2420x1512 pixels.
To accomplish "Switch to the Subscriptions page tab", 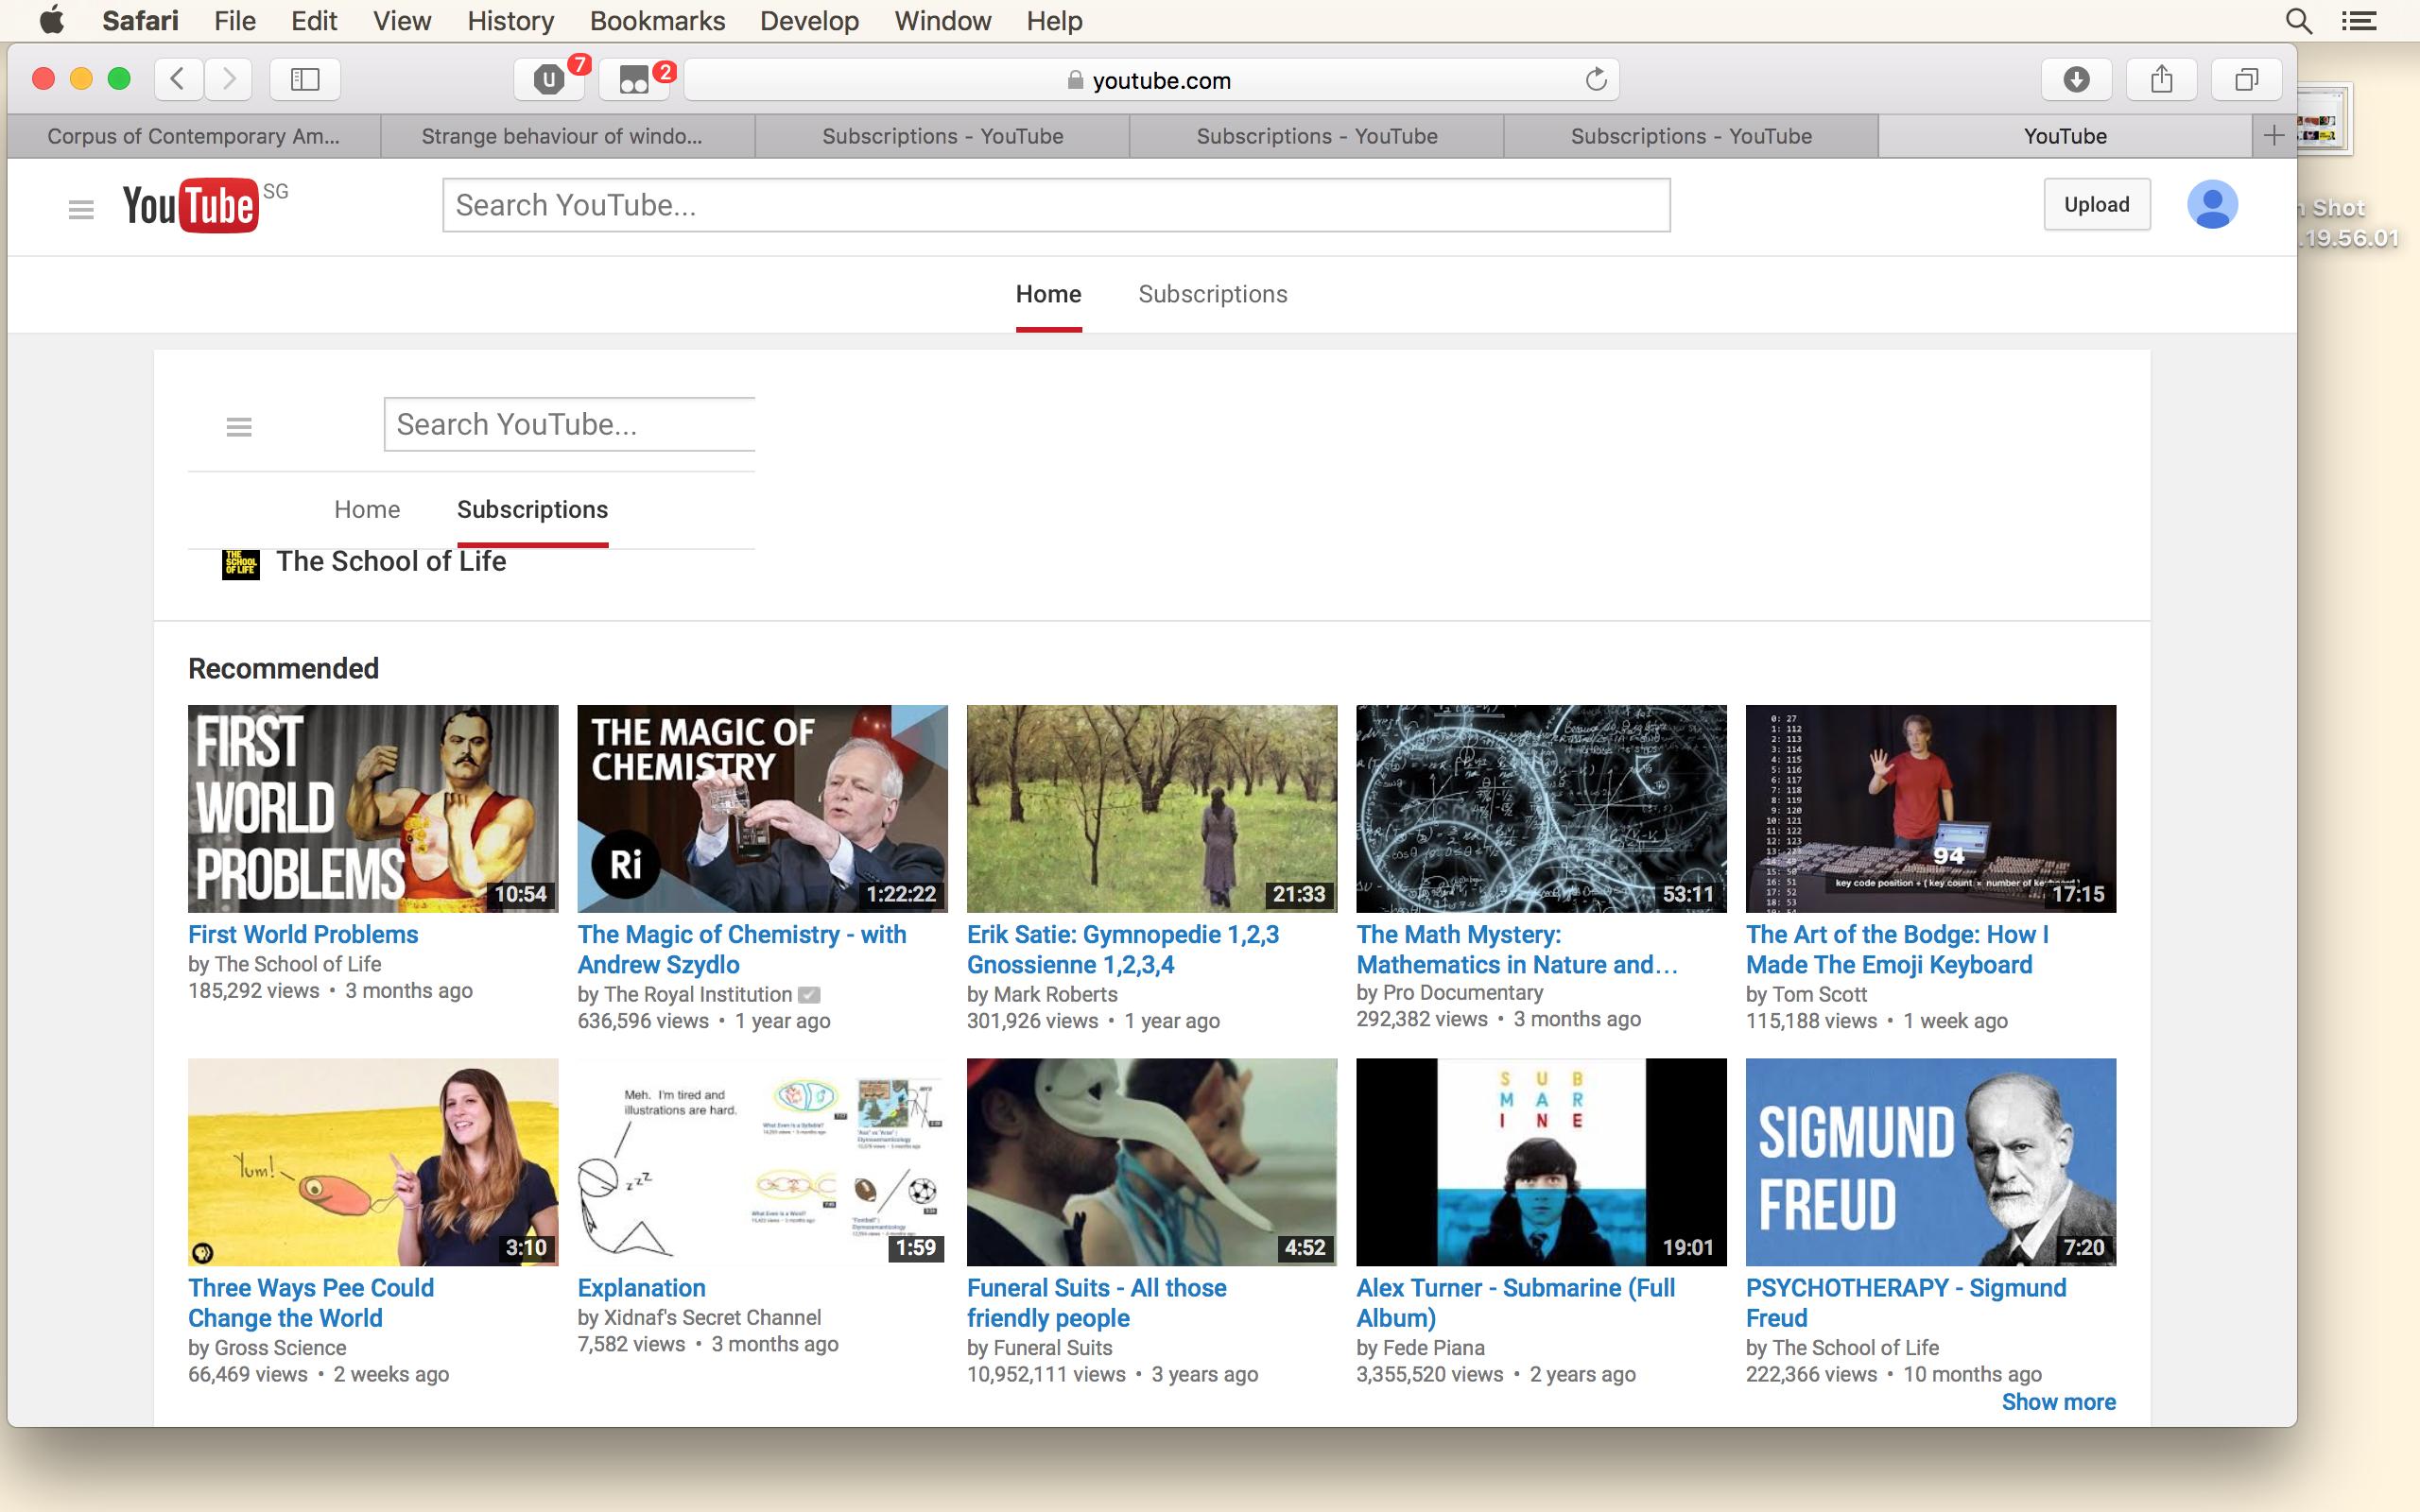I will [1212, 294].
